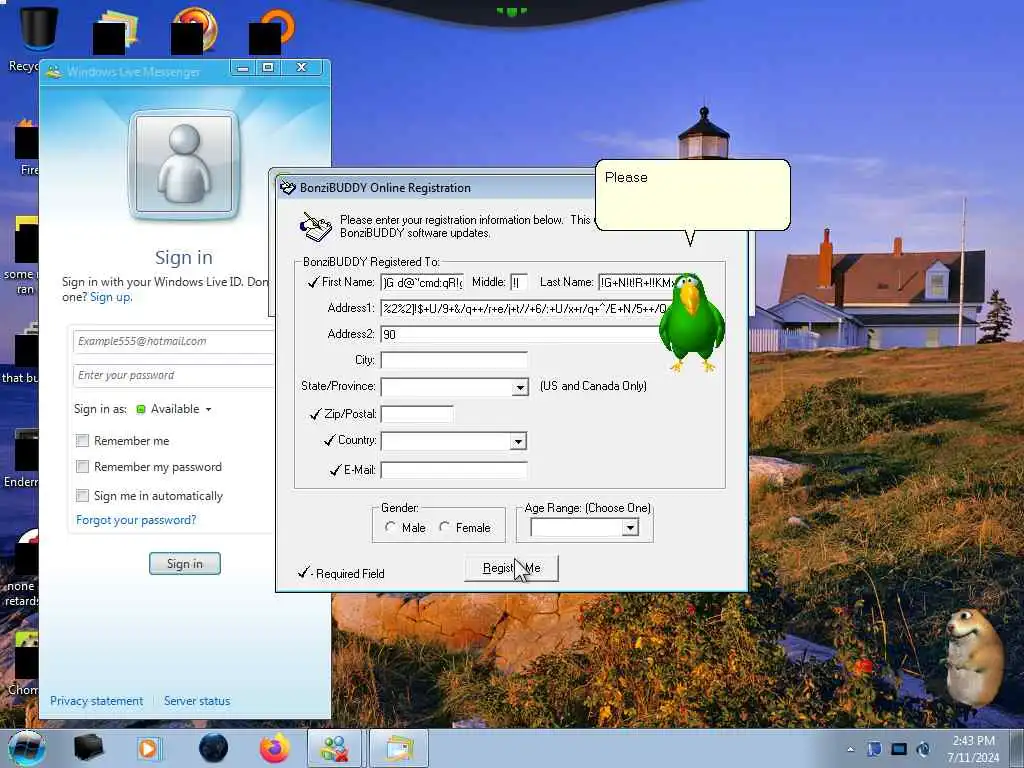Click the Messenger display picture avatar

coord(184,165)
